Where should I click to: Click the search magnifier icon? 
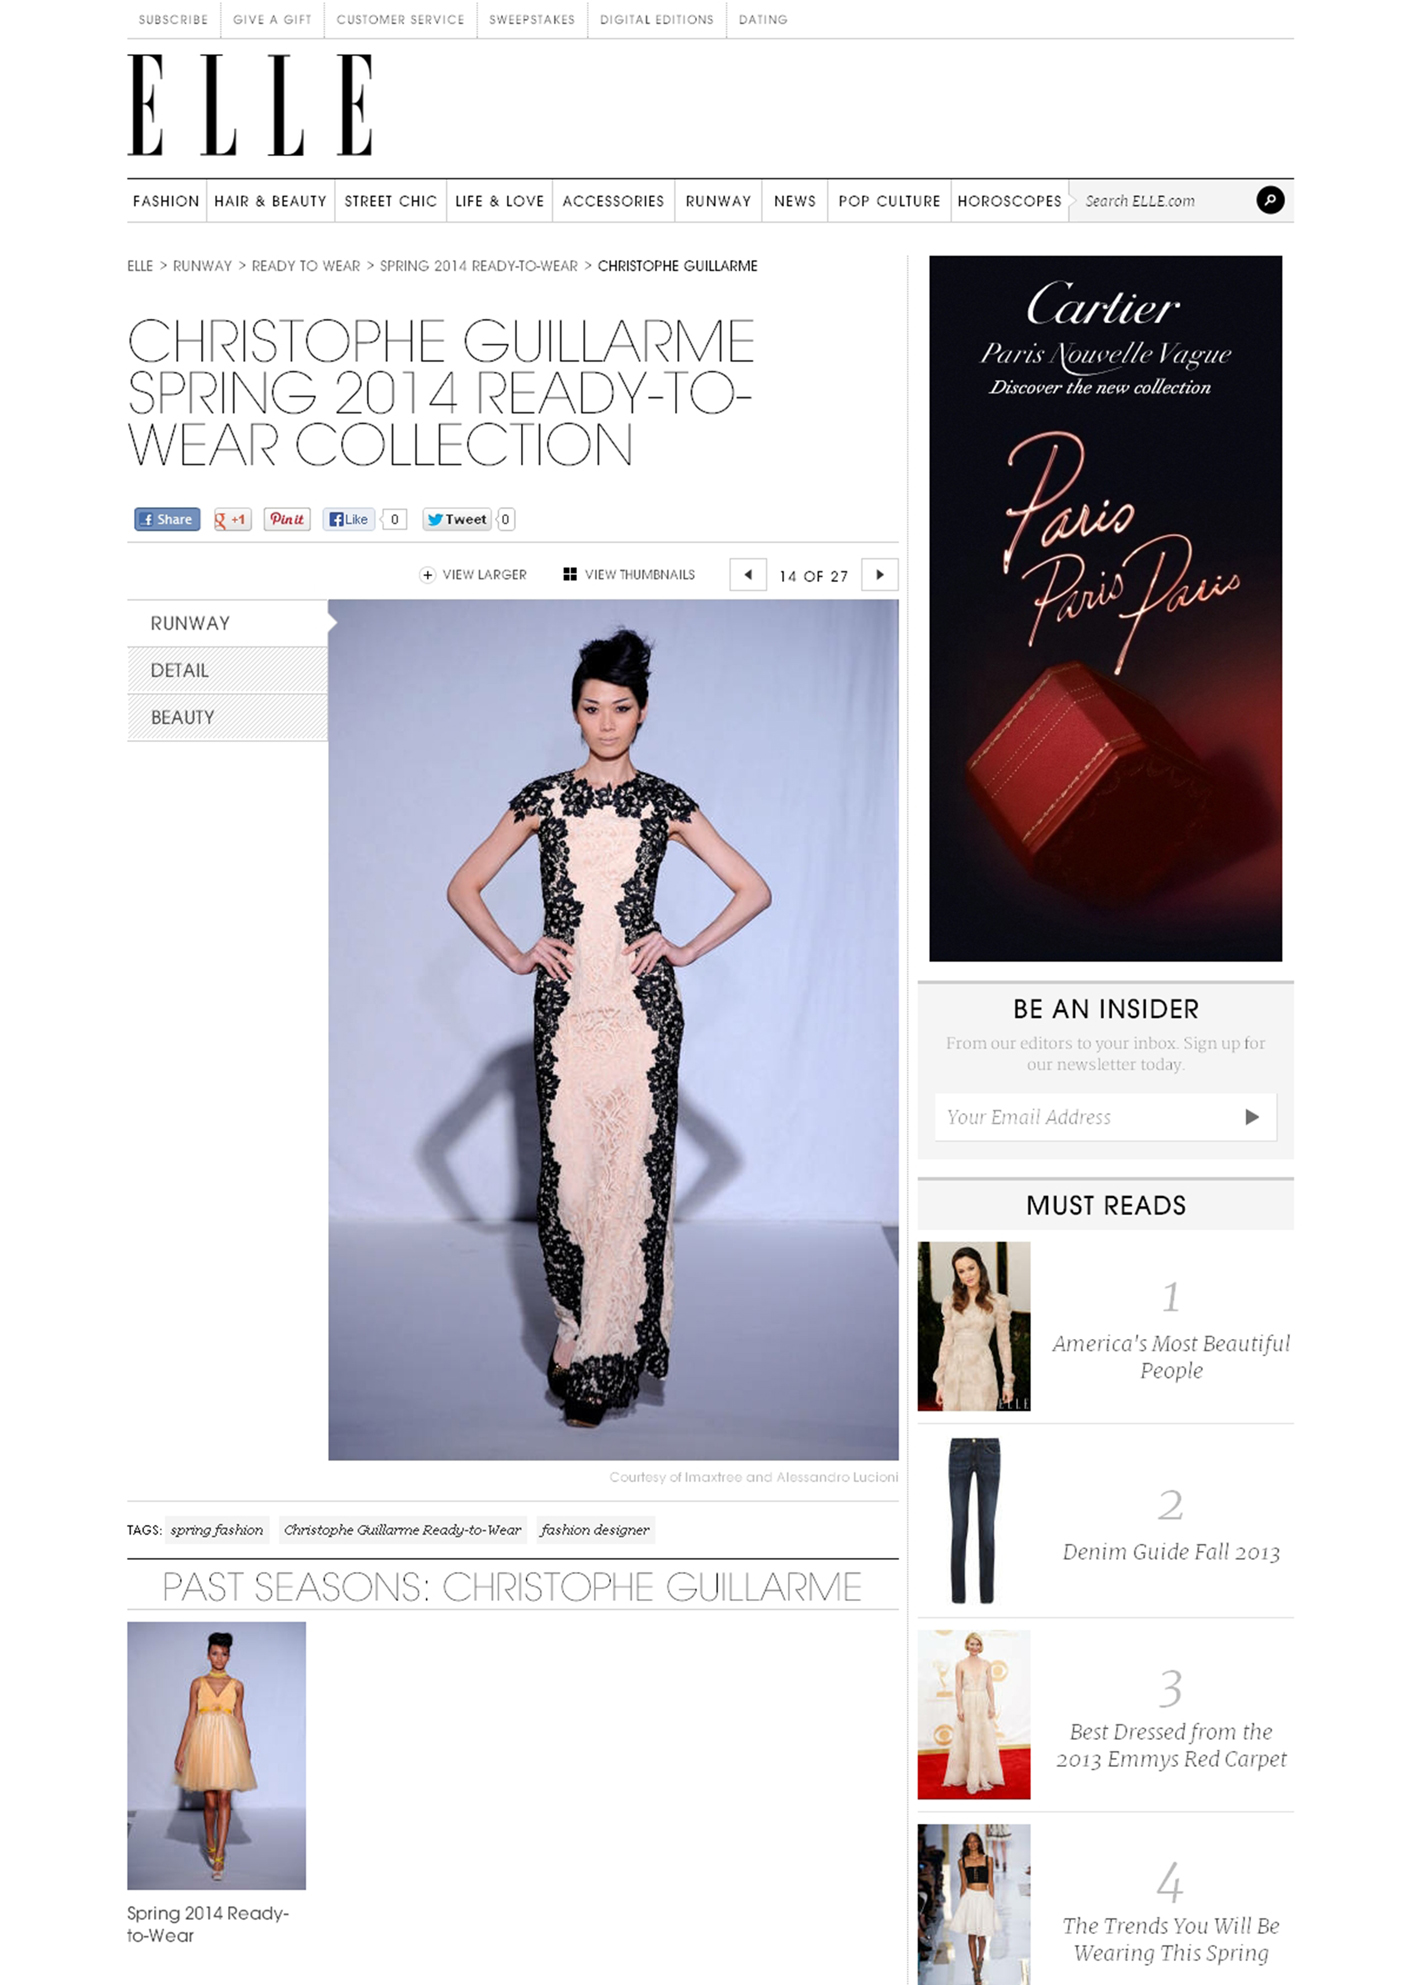click(1270, 201)
